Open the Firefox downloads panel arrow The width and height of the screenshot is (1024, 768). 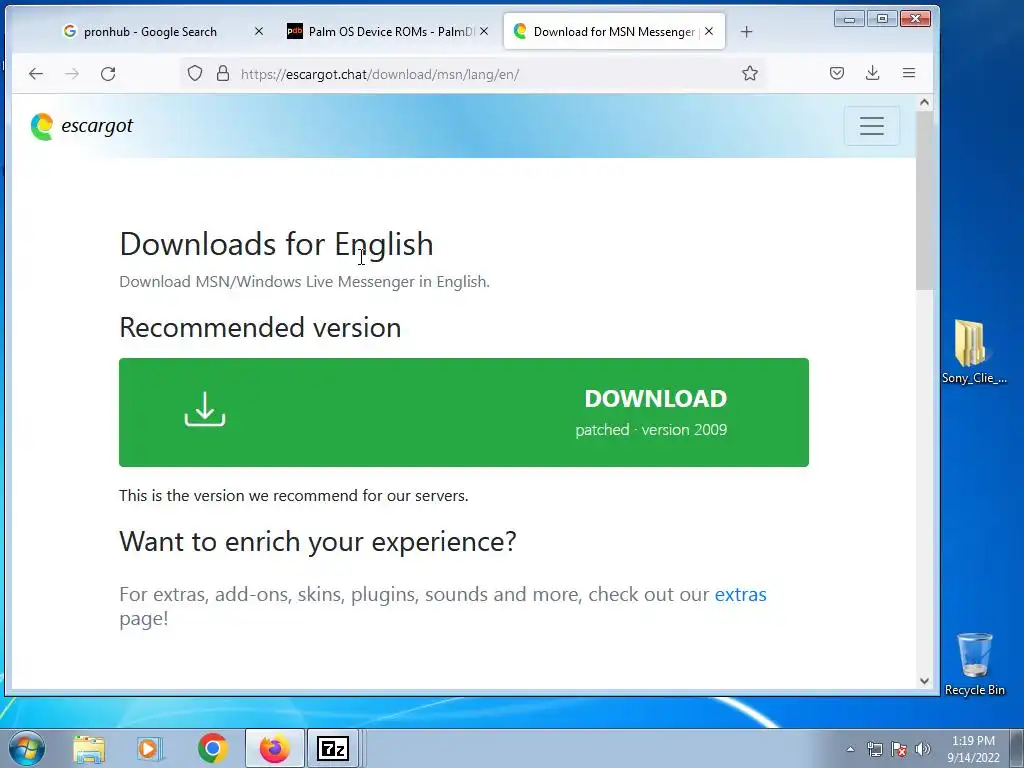click(872, 73)
